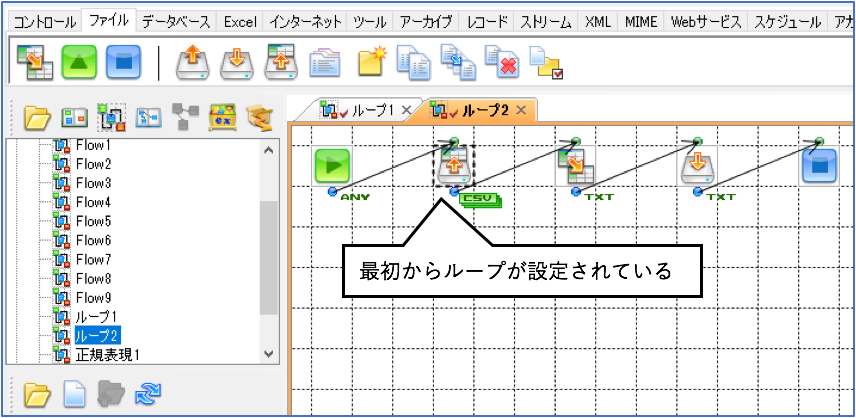The width and height of the screenshot is (856, 418).
Task: Click the green CSV stream label on canvas
Action: [480, 200]
